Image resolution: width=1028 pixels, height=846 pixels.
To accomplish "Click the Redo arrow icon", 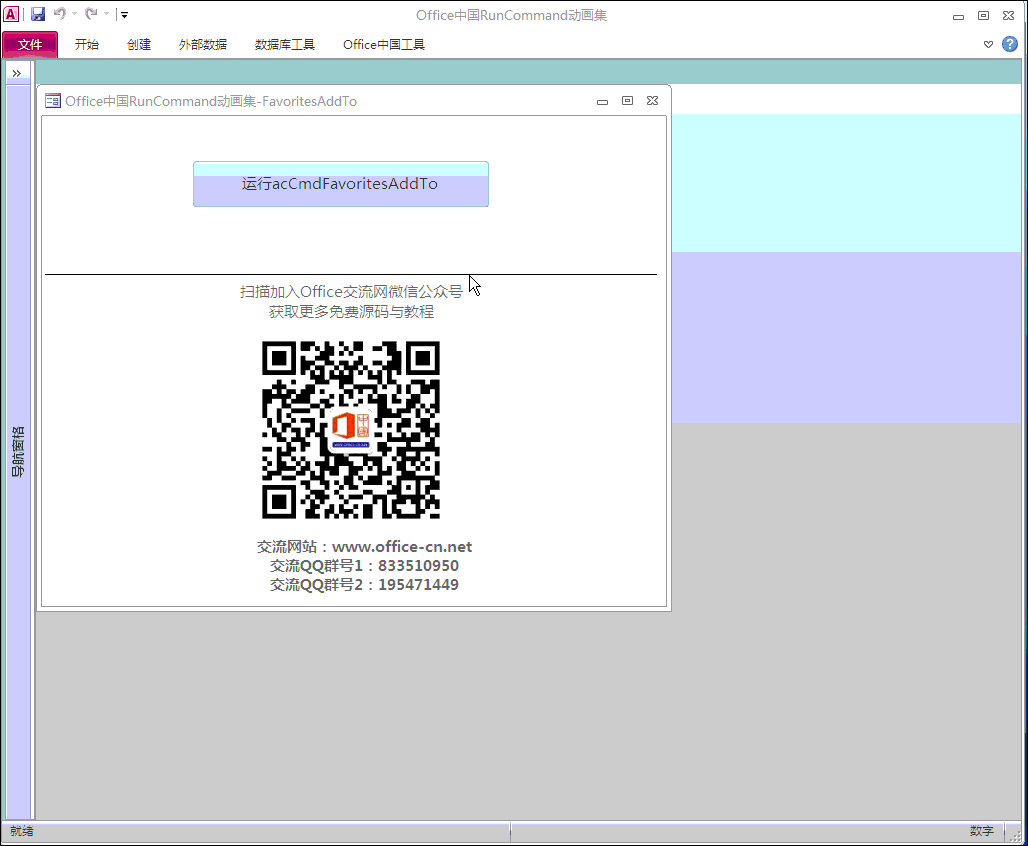I will coord(91,13).
